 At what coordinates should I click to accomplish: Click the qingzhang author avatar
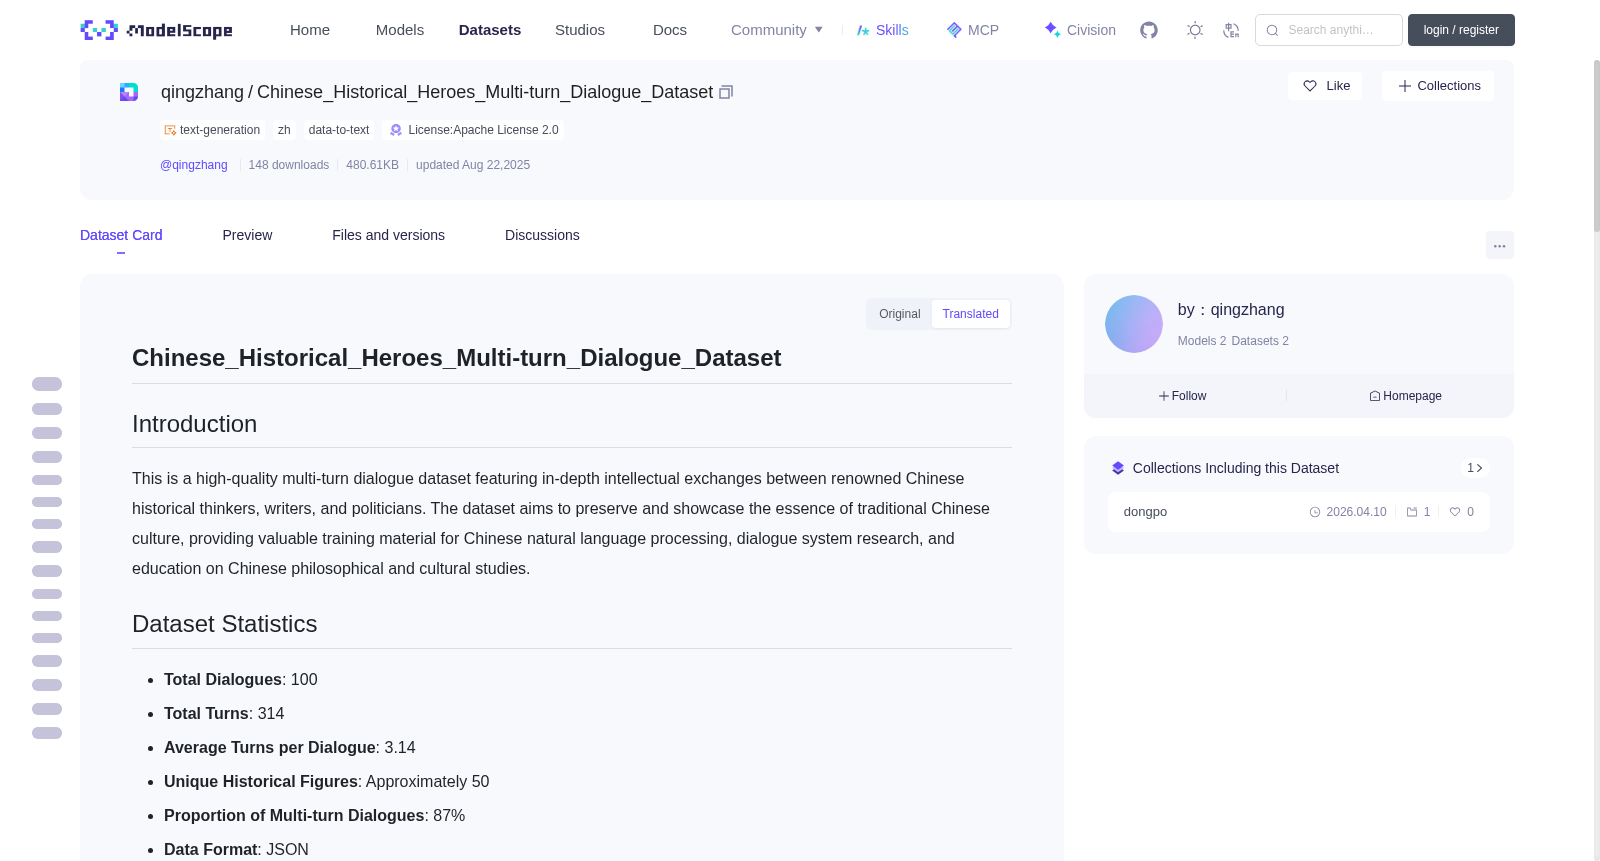[x=1134, y=324]
